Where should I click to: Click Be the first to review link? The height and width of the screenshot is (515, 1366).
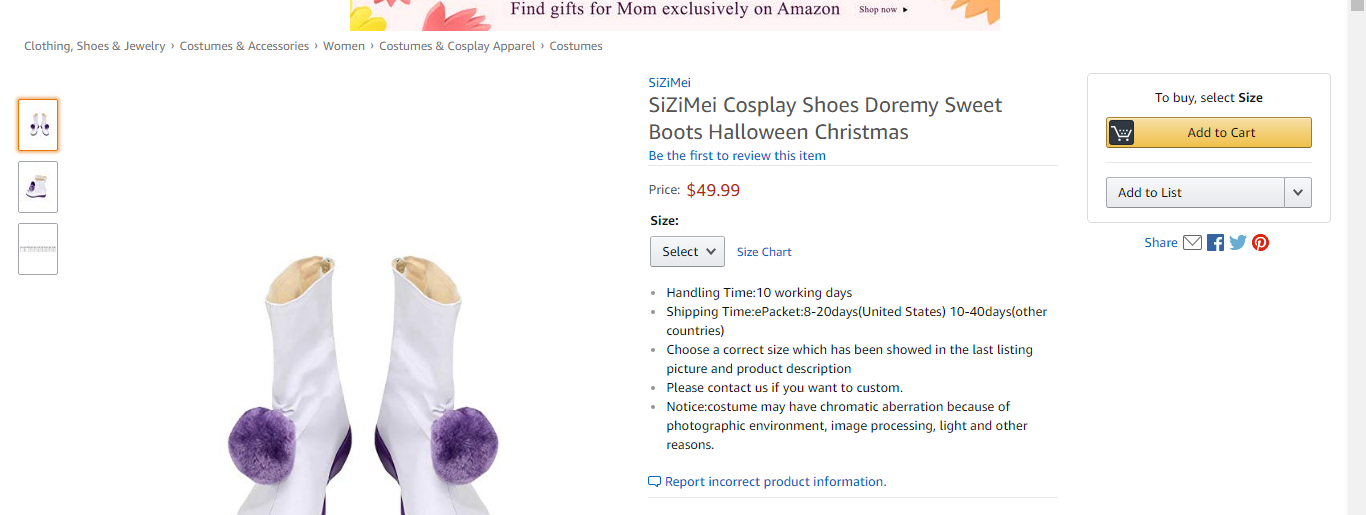point(737,156)
